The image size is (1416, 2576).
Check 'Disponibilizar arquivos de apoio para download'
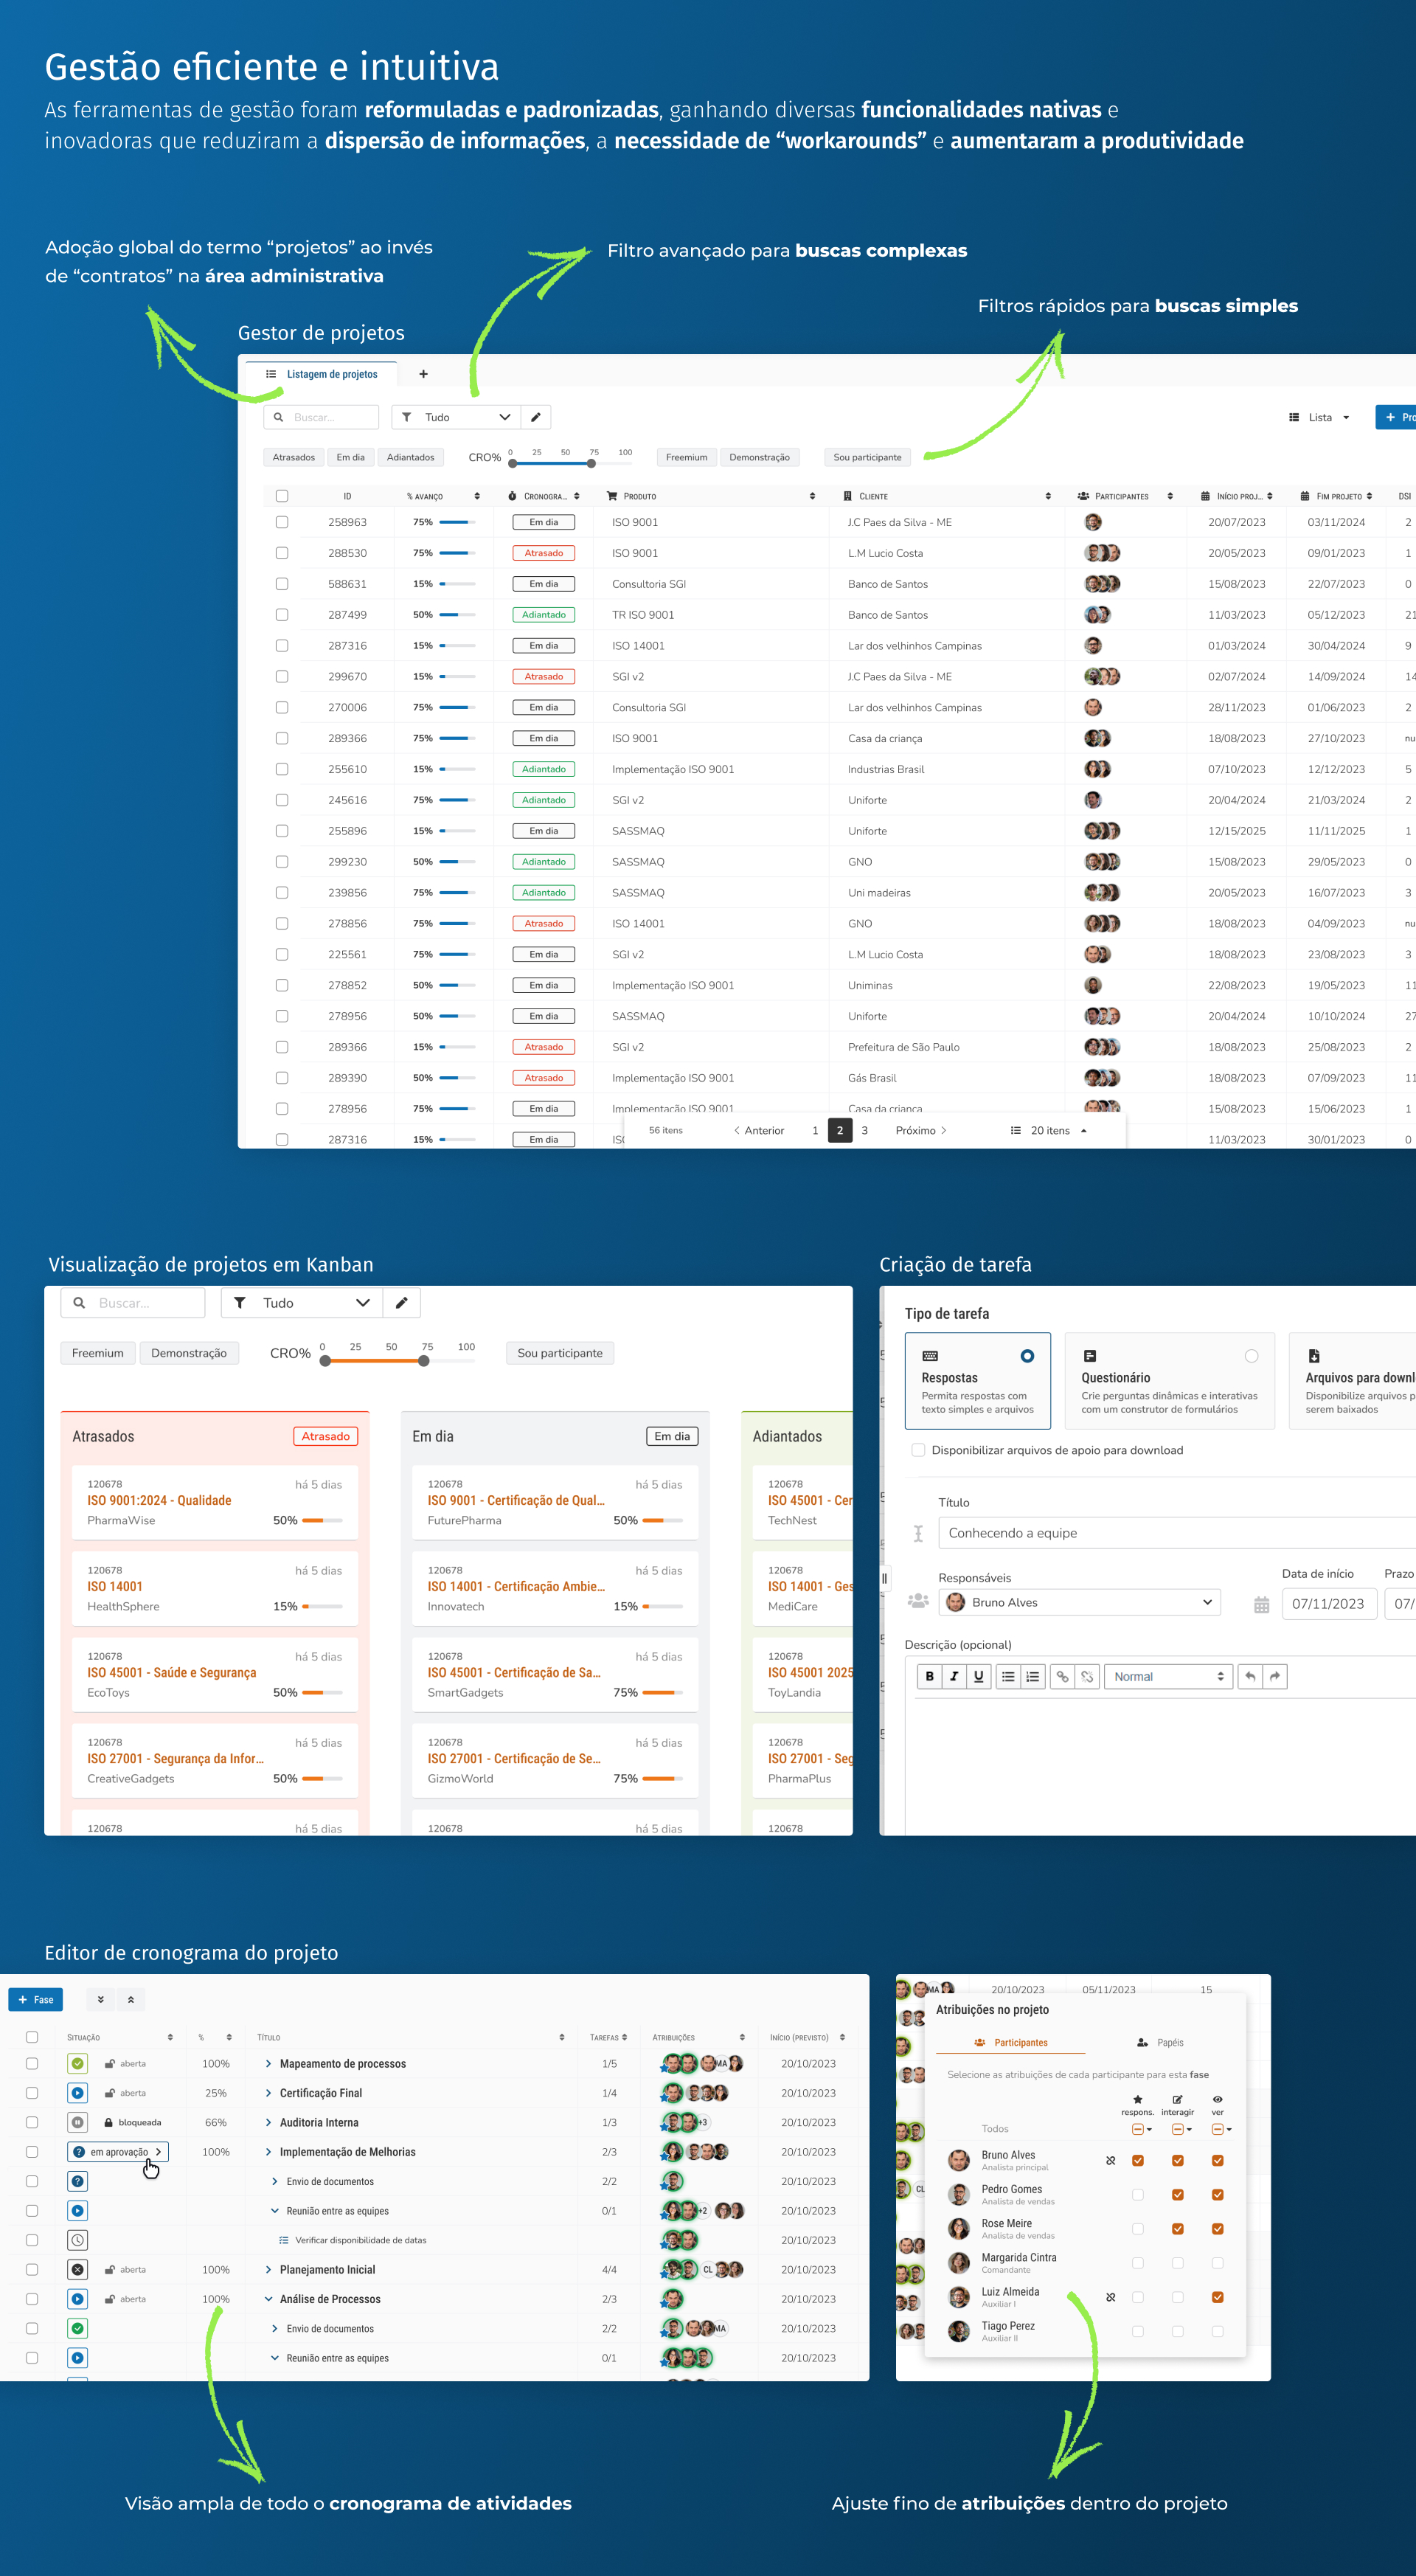[x=918, y=1450]
